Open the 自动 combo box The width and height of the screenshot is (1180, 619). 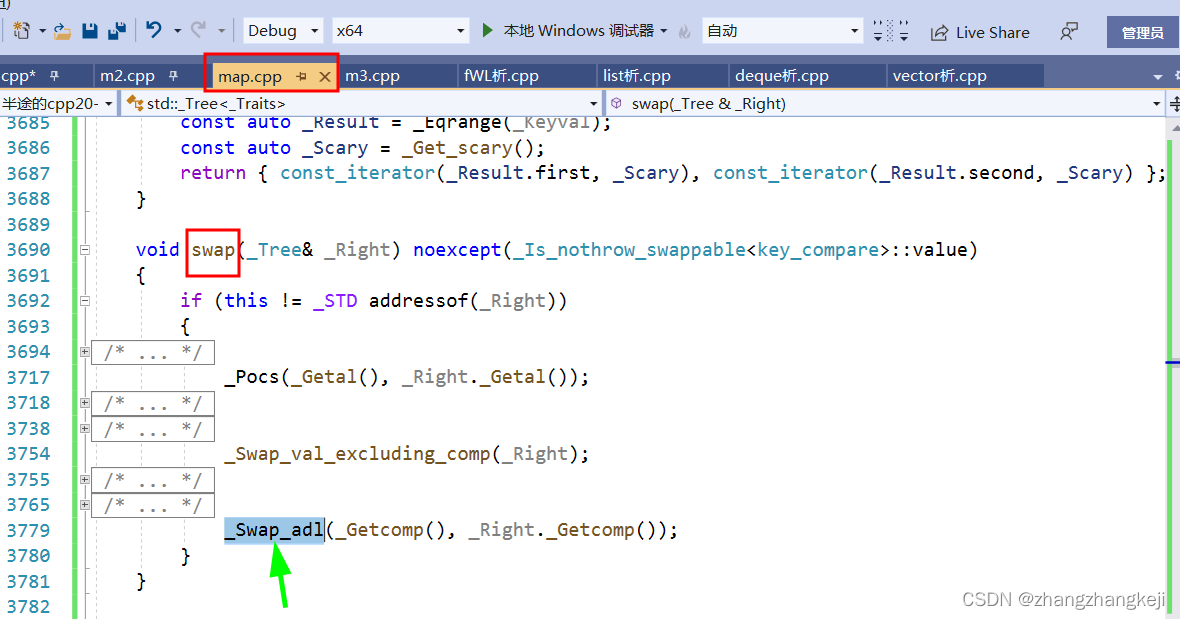(782, 31)
